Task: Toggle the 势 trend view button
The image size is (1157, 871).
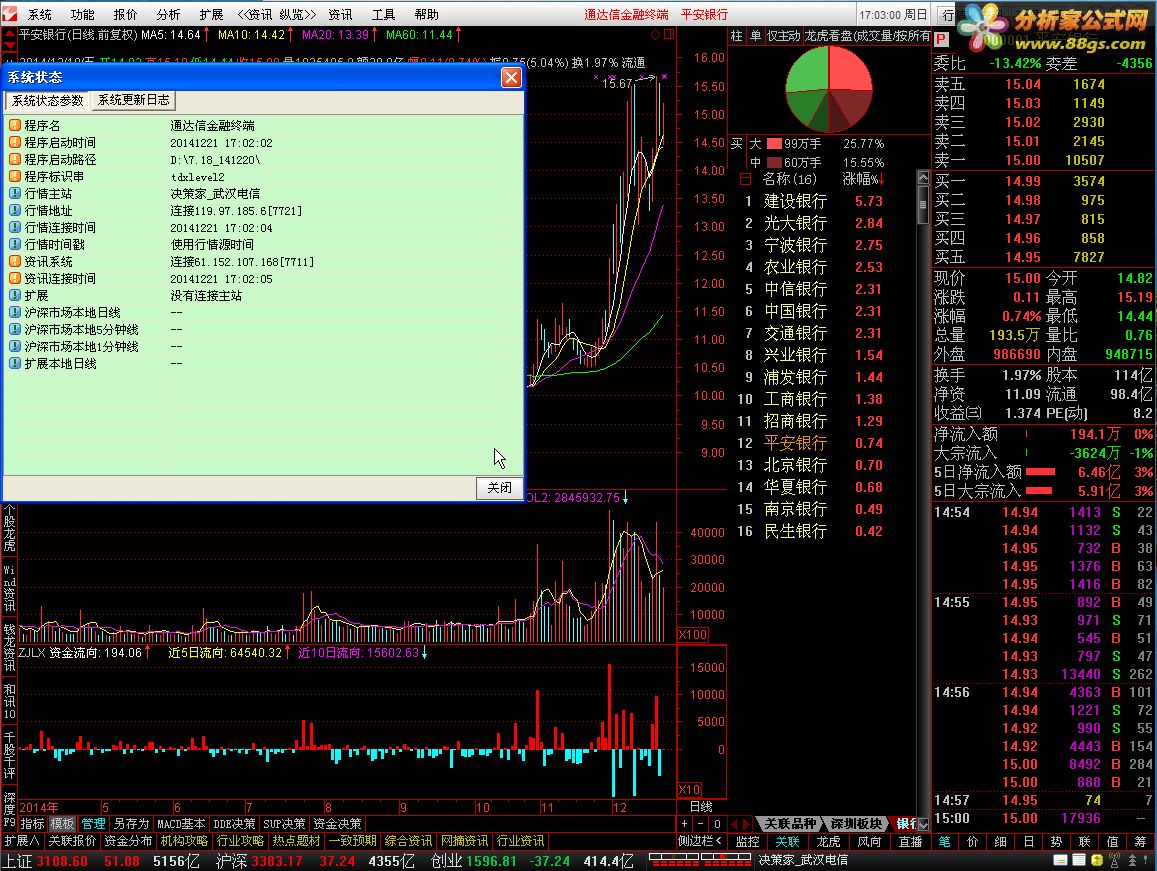Action: point(1057,841)
